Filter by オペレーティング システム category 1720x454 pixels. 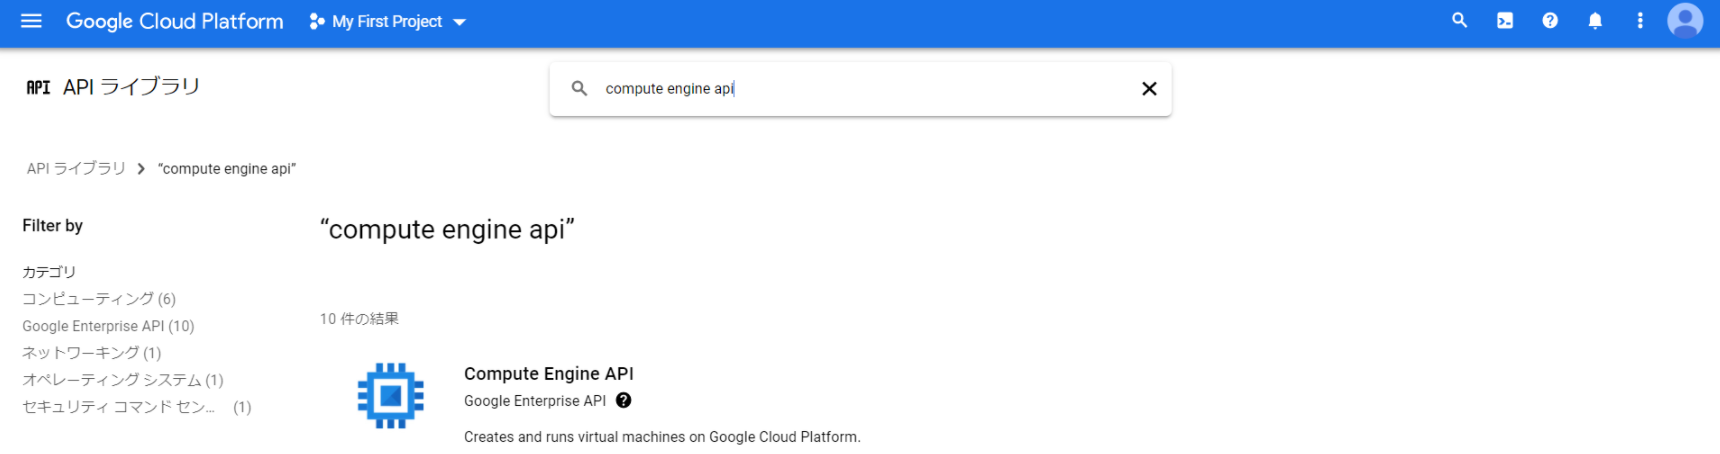[122, 380]
